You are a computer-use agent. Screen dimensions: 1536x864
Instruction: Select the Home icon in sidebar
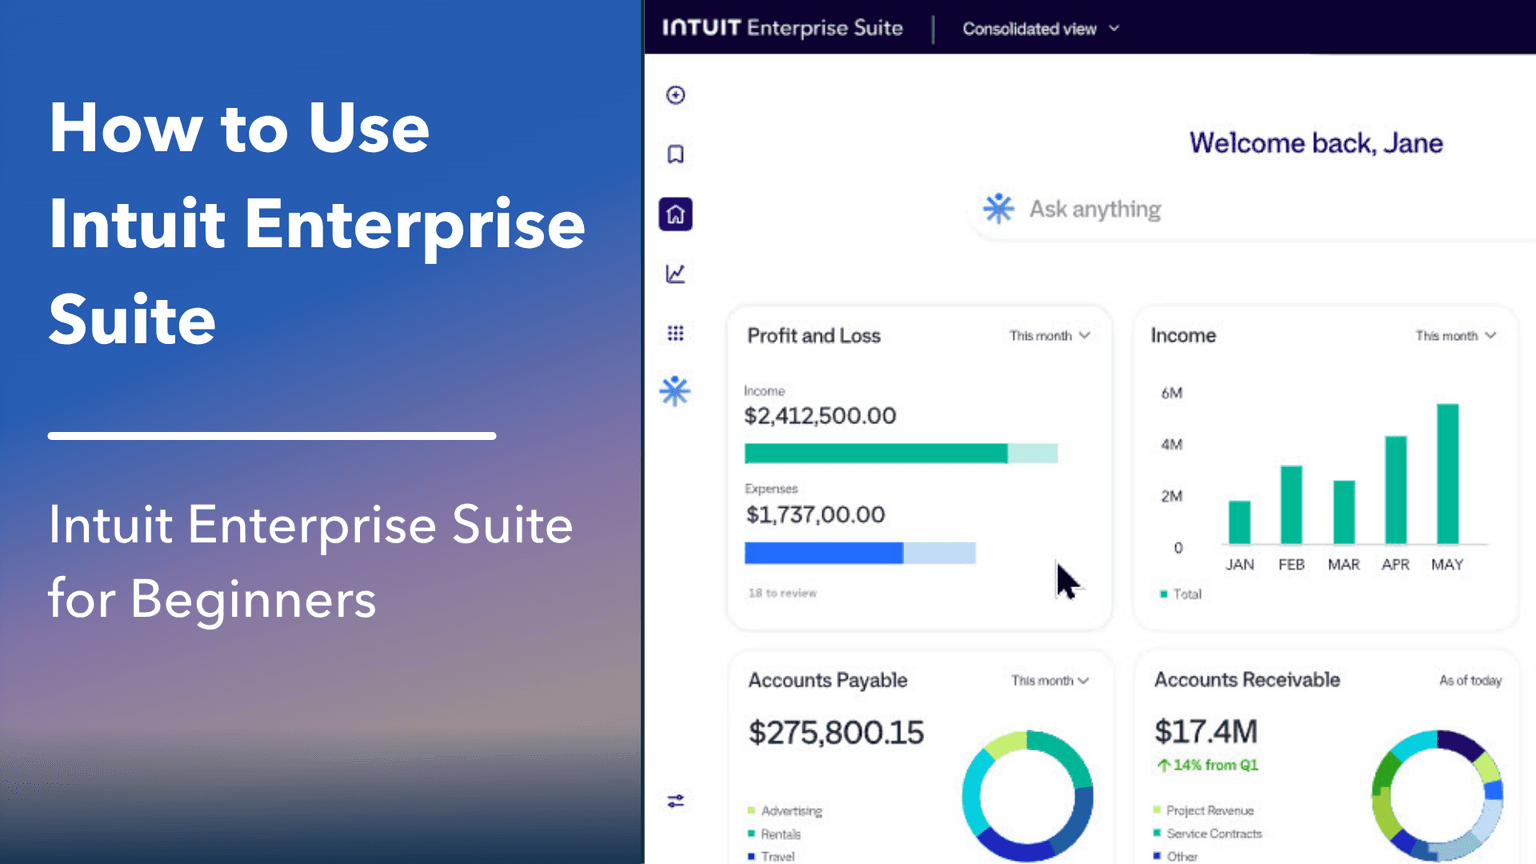click(x=676, y=214)
